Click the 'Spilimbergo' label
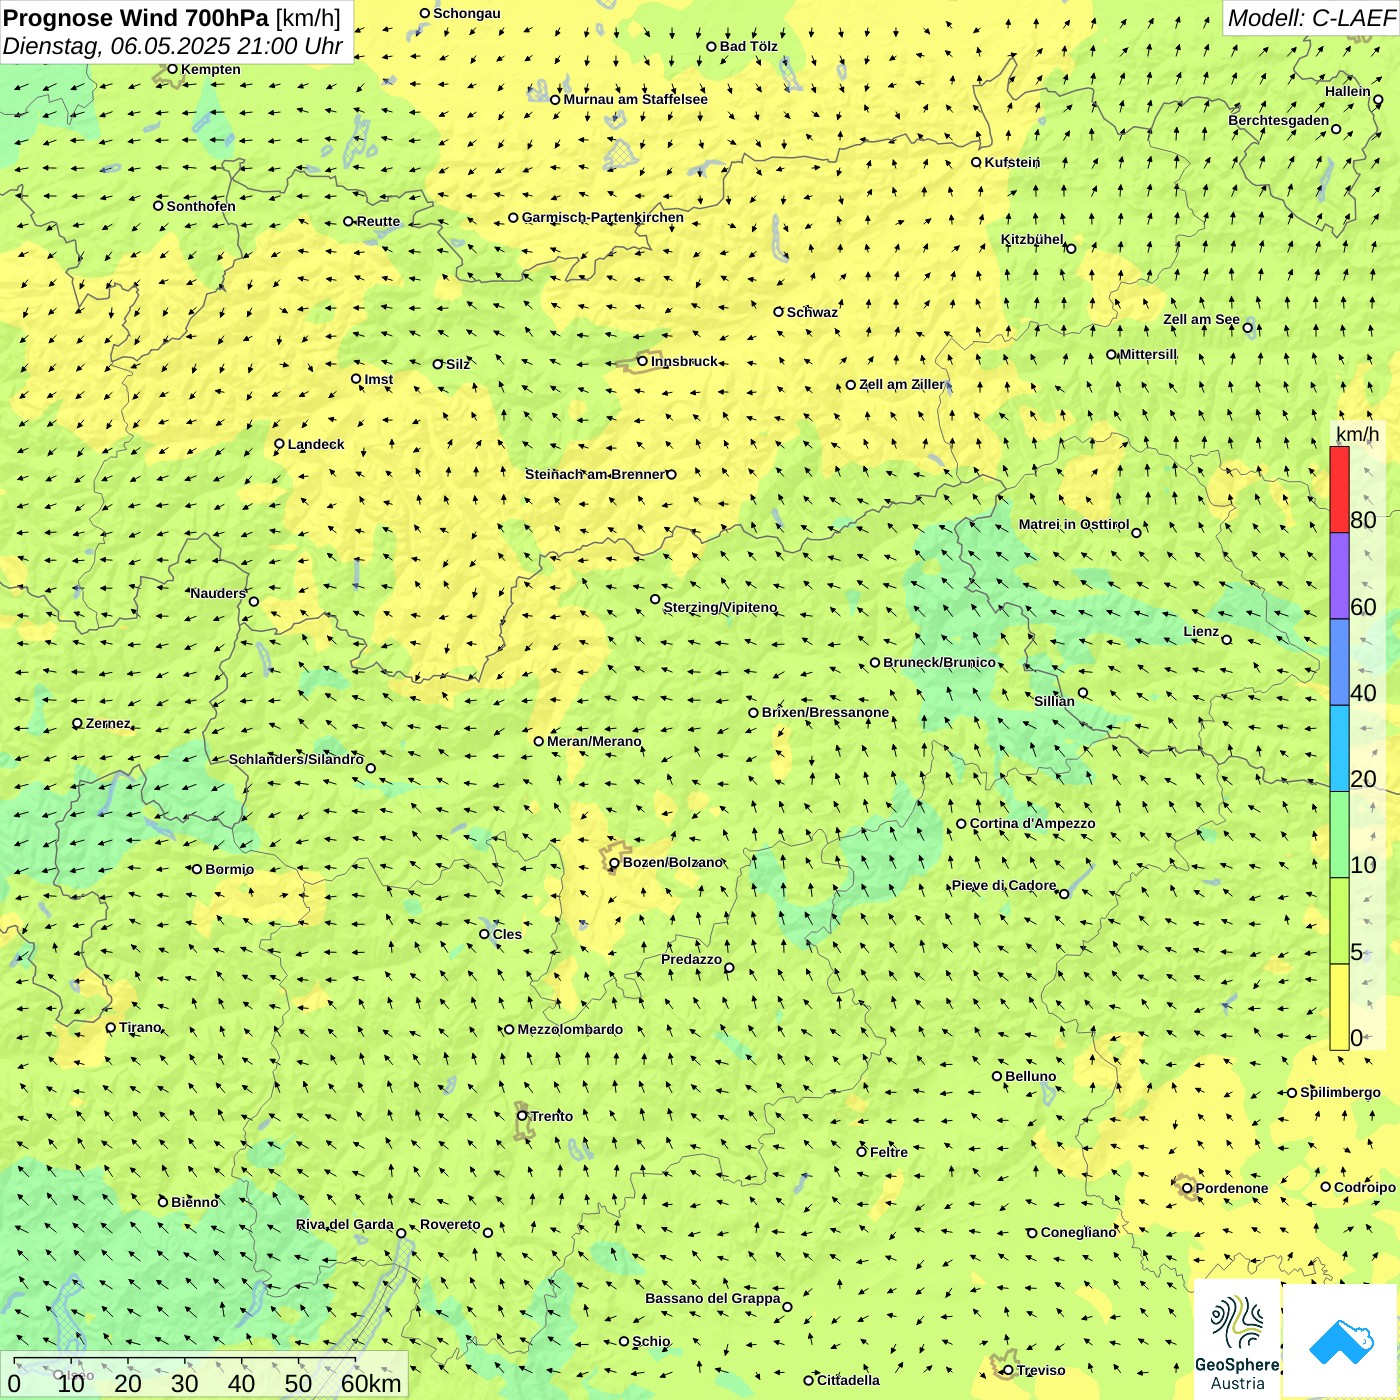This screenshot has height=1400, width=1400. click(x=1340, y=1092)
